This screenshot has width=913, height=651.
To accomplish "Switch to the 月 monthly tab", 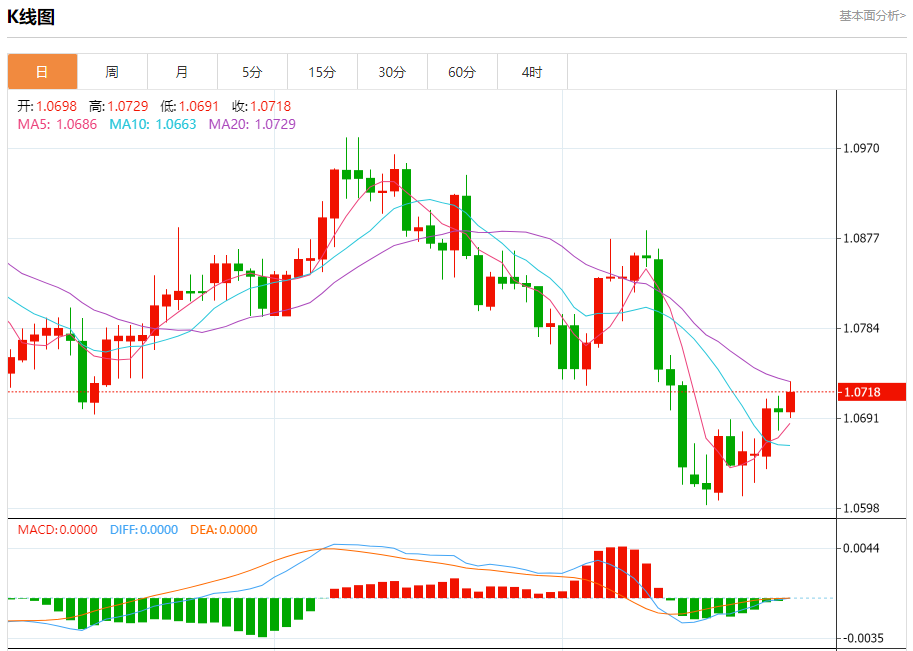I will (182, 72).
